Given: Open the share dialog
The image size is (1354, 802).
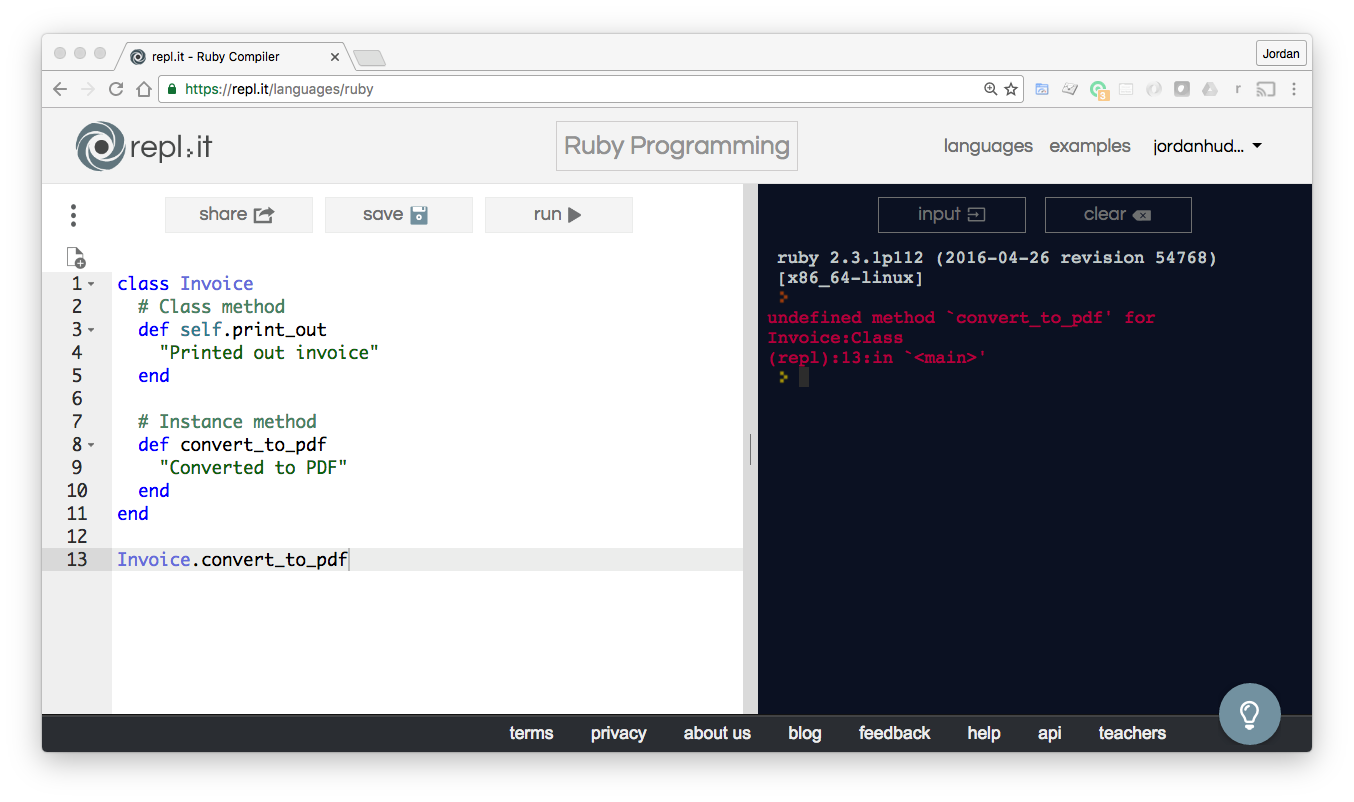Looking at the screenshot, I should (238, 214).
